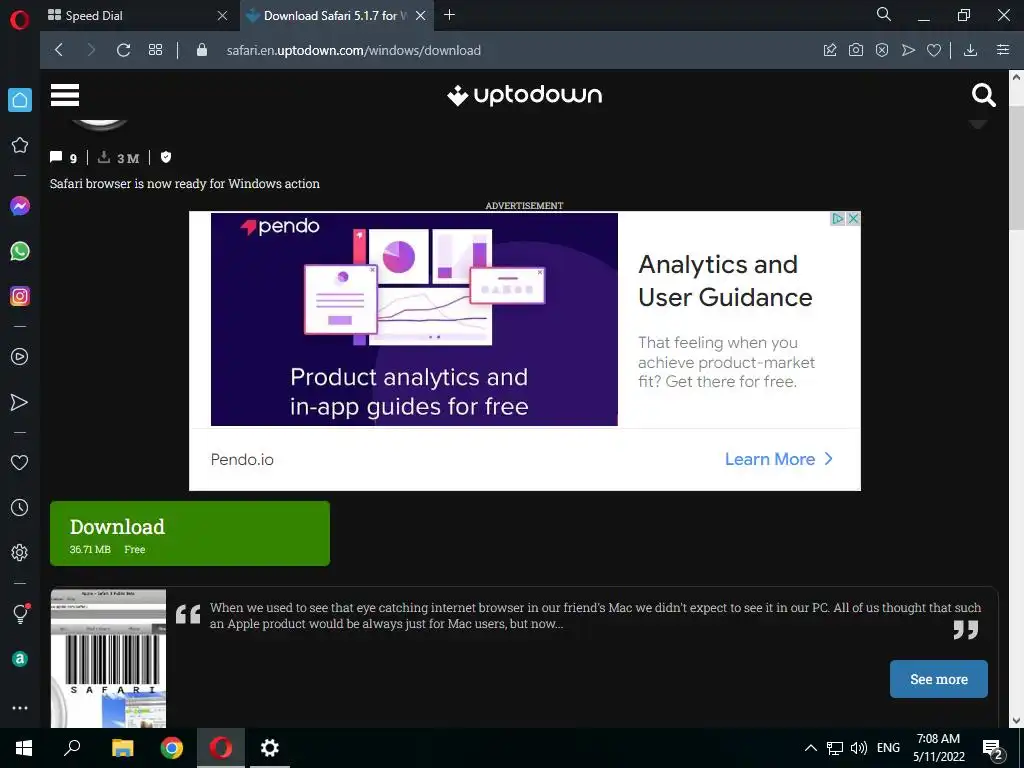The width and height of the screenshot is (1024, 768).
Task: Show hidden system tray icons
Action: 810,748
